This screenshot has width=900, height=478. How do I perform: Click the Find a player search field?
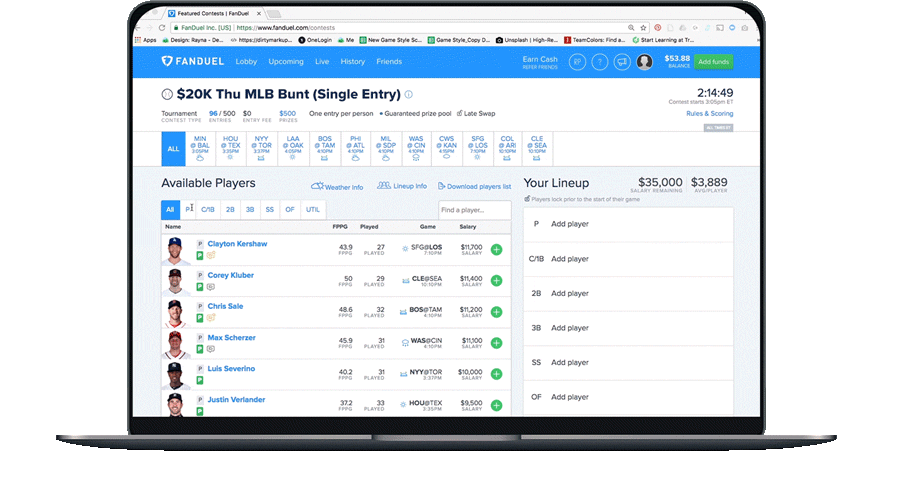pos(475,210)
